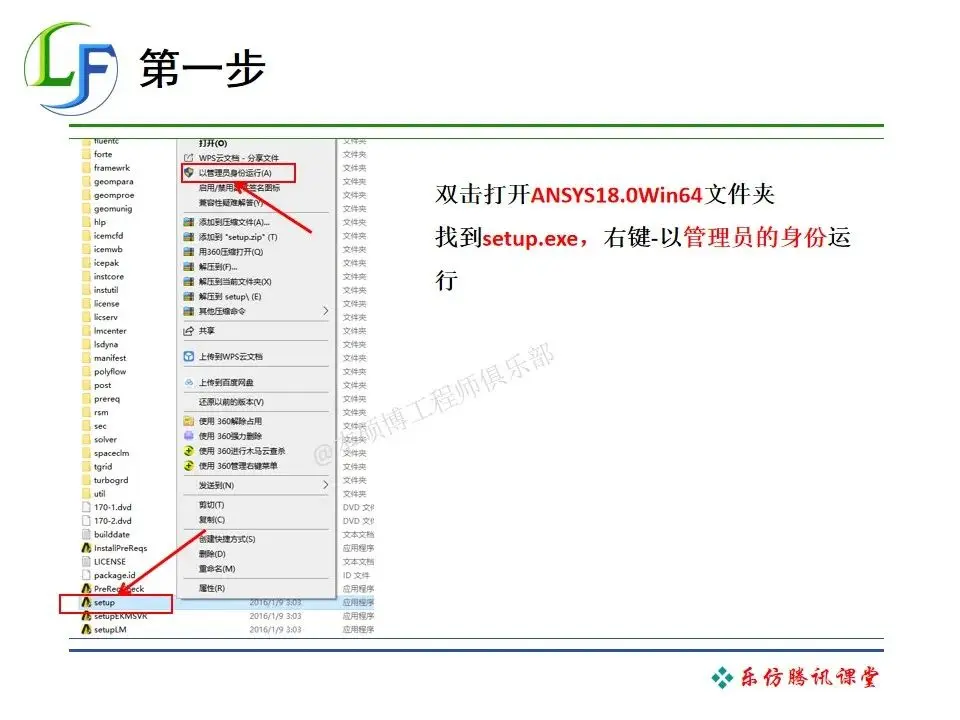Click the ANSYS icon beside the setup file
This screenshot has height=720, width=960.
pos(86,602)
